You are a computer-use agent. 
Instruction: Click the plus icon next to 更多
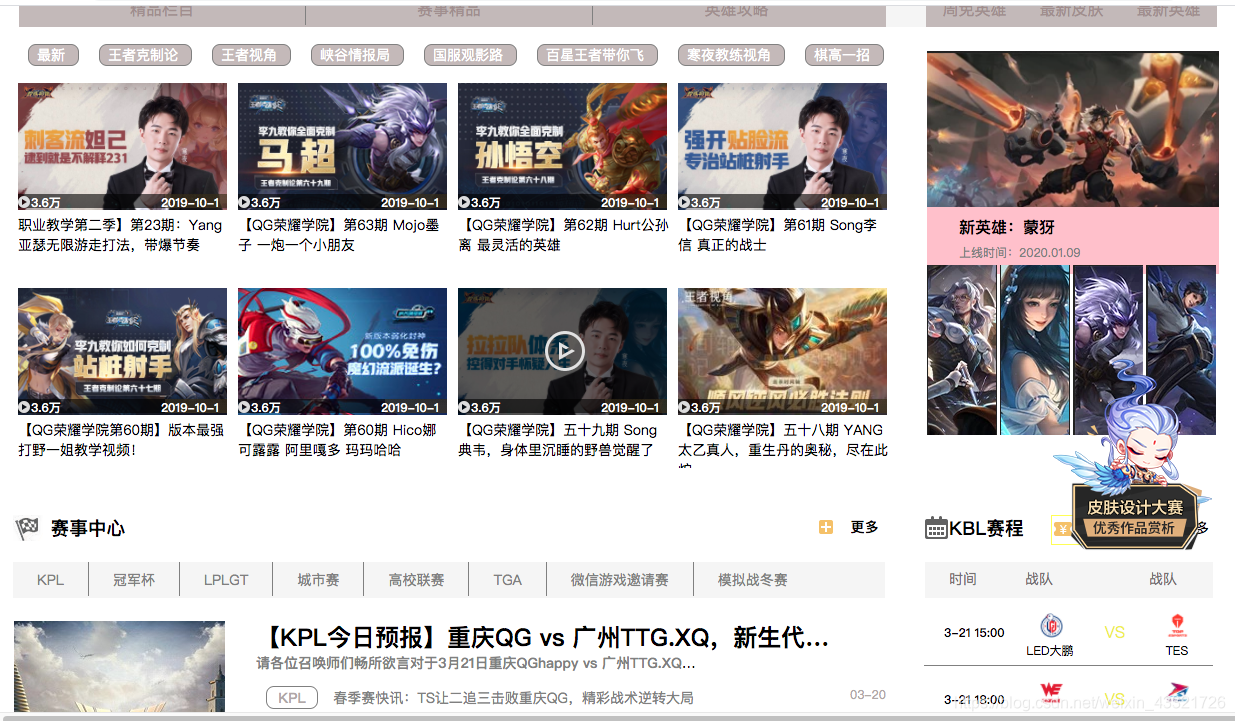(826, 527)
